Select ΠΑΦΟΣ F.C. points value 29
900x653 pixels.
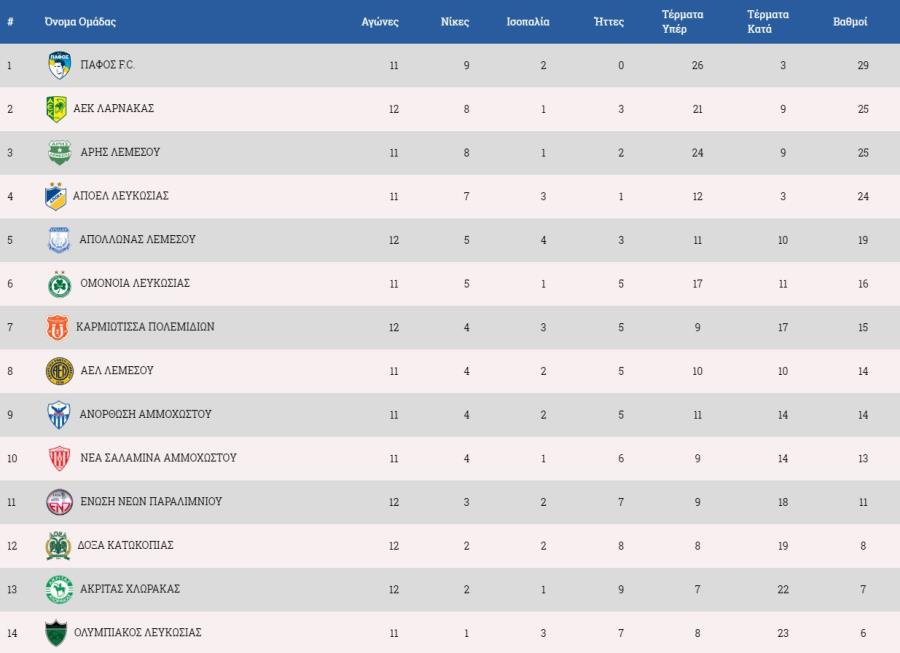[x=863, y=65]
